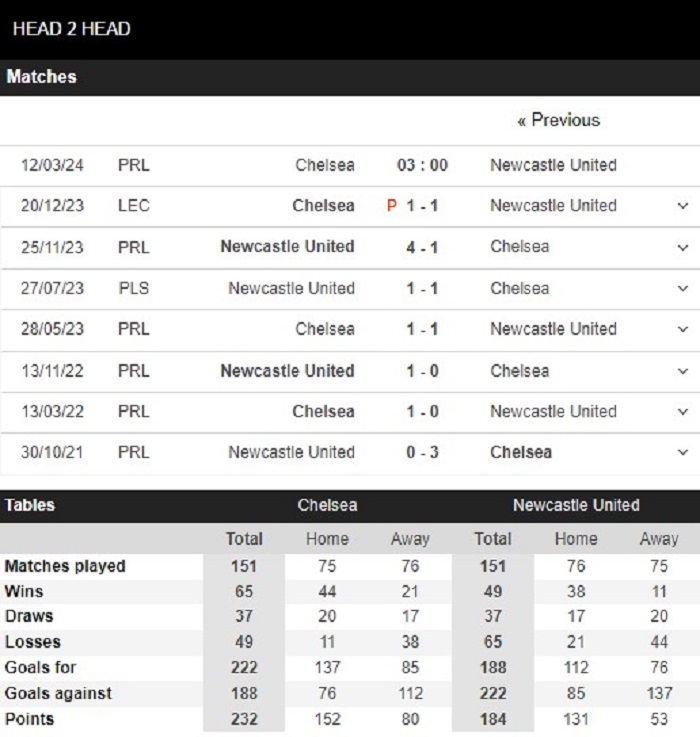This screenshot has width=700, height=737.
Task: Open the 0 - 3 score on 30/10/21
Action: click(x=422, y=452)
